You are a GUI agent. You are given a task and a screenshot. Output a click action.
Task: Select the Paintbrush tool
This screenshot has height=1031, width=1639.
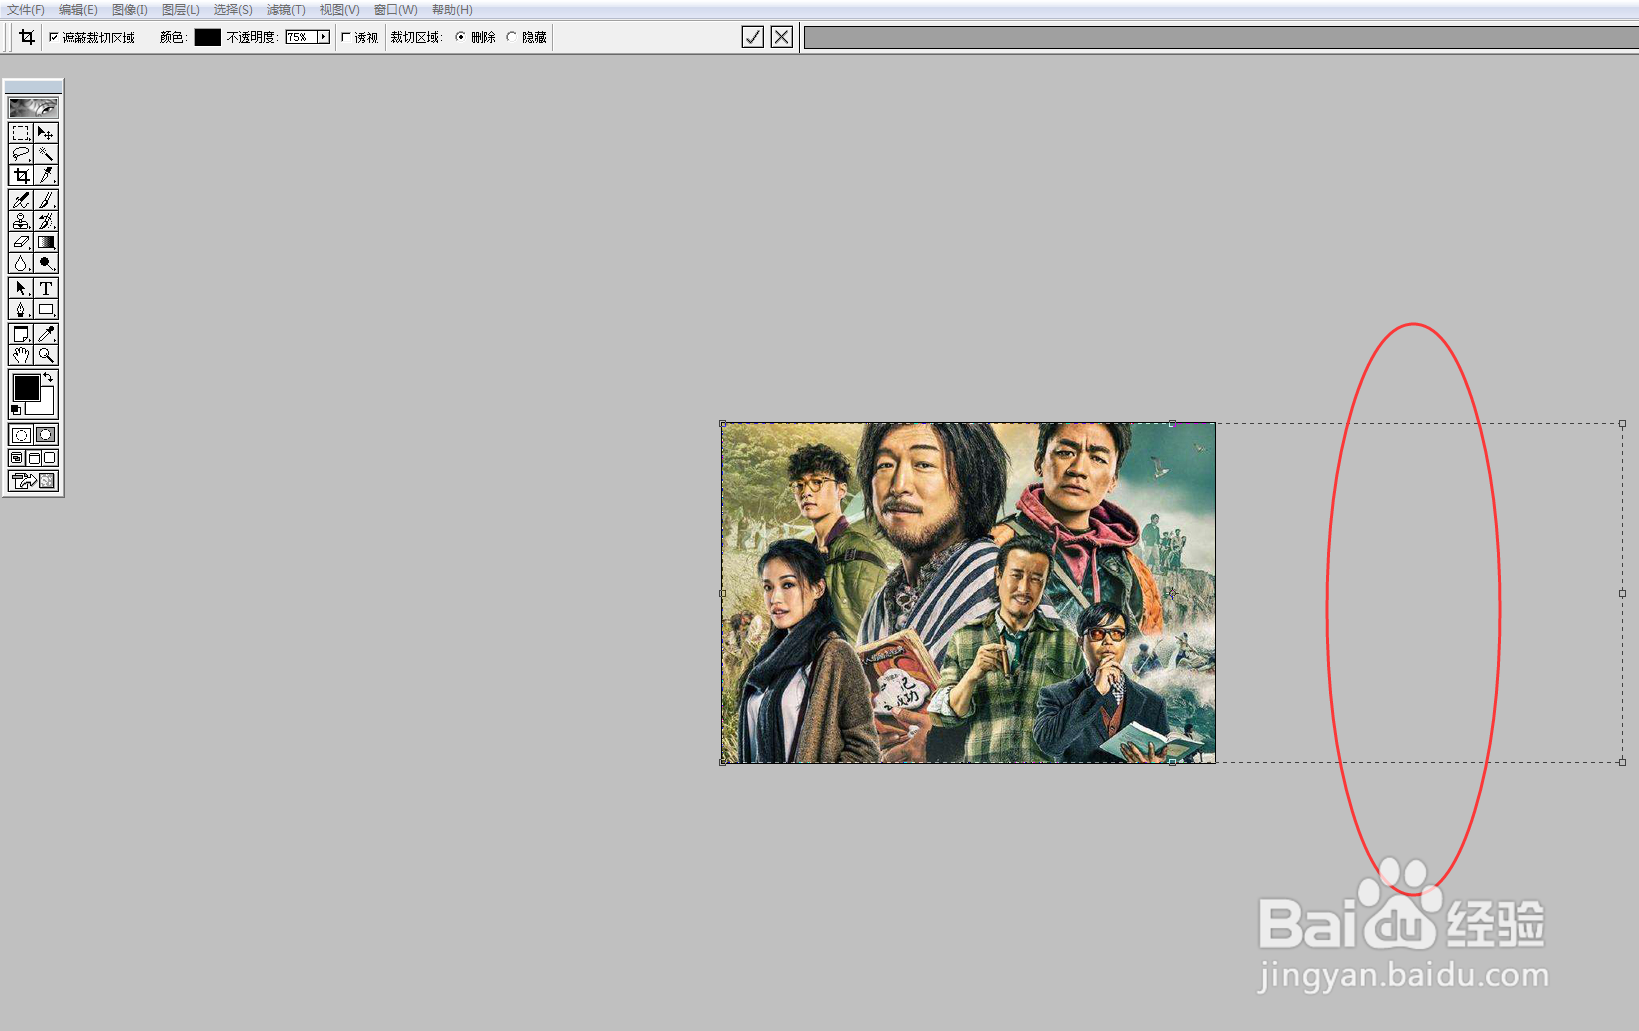coord(46,200)
